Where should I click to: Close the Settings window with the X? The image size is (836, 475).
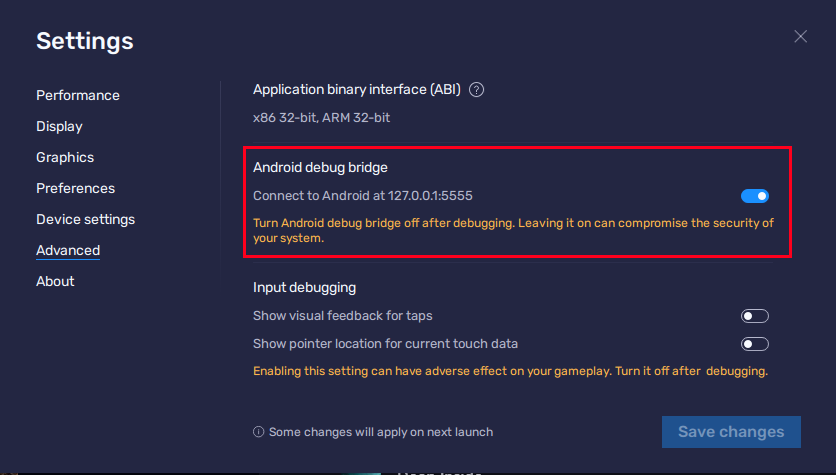[800, 37]
